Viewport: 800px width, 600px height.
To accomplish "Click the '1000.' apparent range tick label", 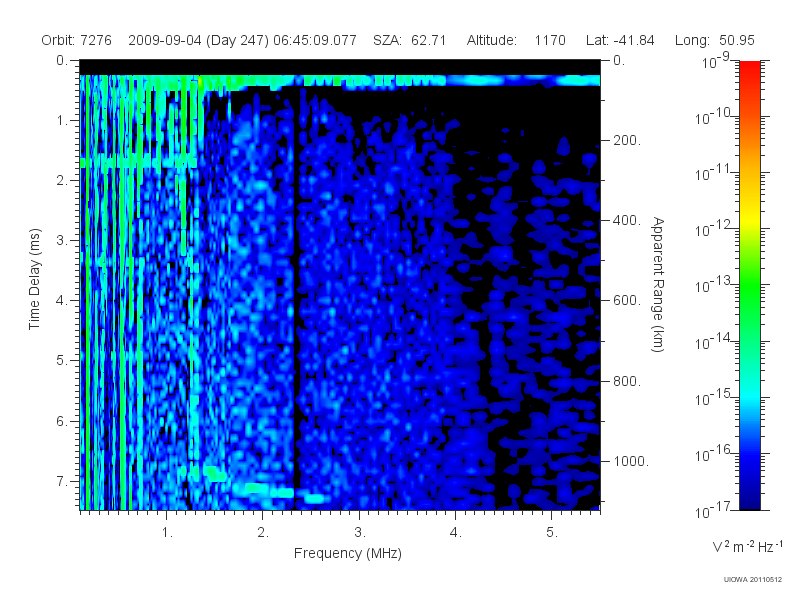I will click(x=631, y=461).
